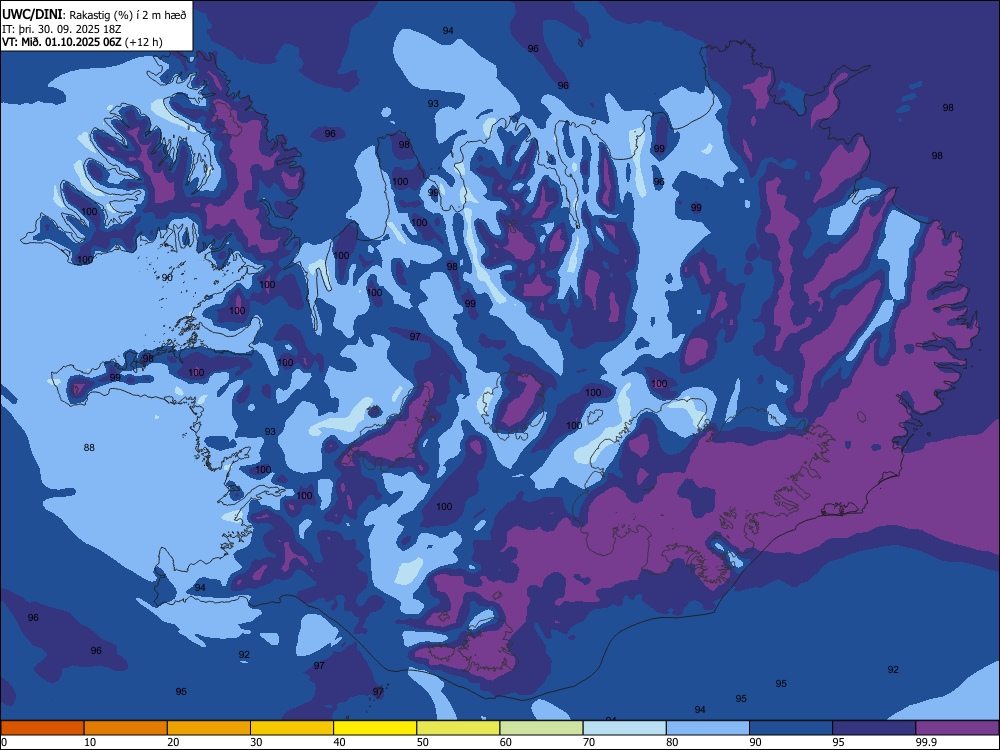Click the 'UWC/DINI' model name in header
This screenshot has width=1000, height=750.
point(32,15)
